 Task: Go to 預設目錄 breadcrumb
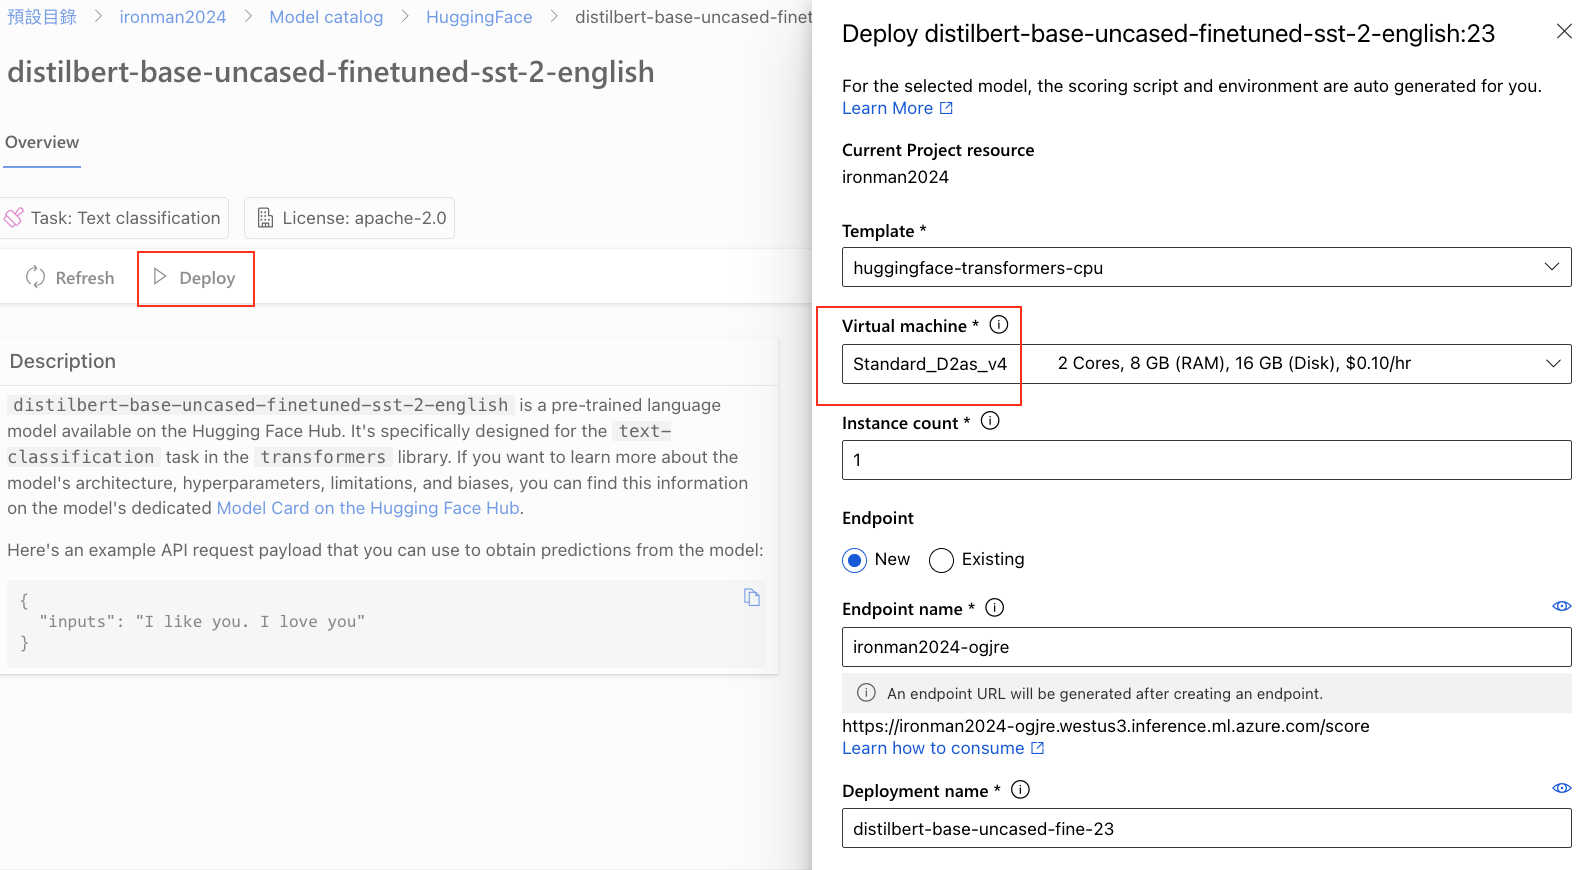pos(42,17)
